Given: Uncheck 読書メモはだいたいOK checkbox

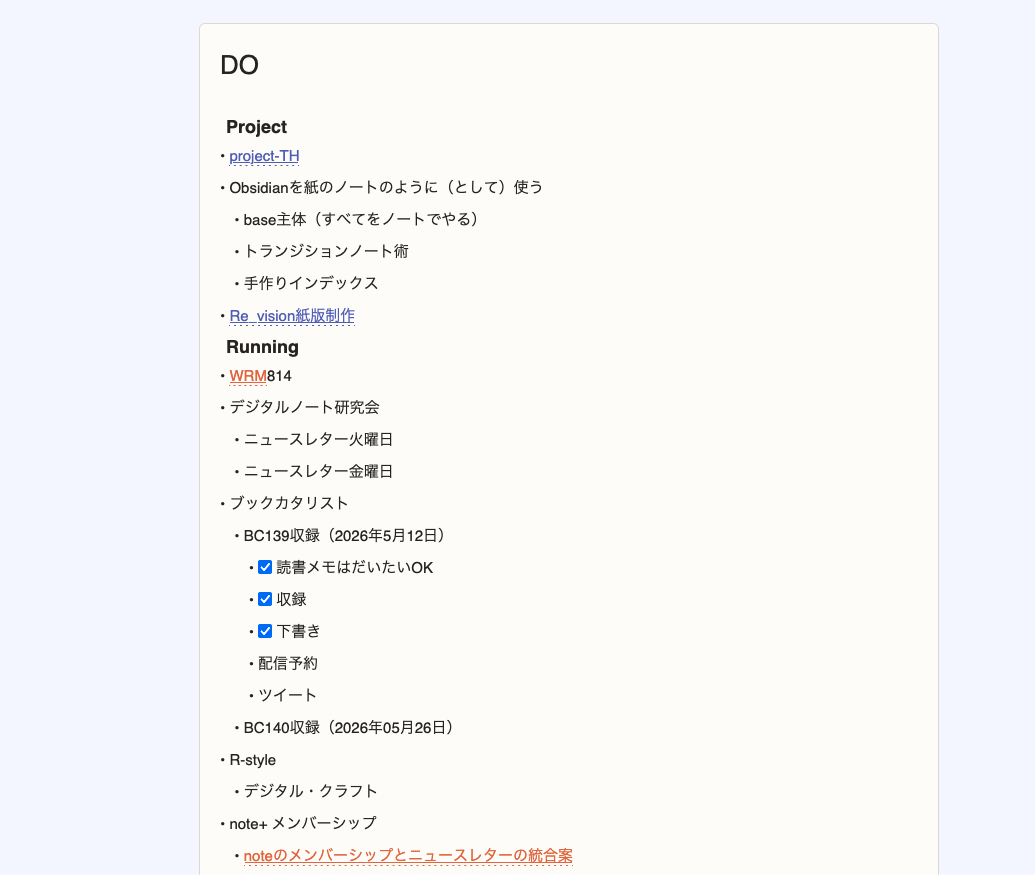Looking at the screenshot, I should tap(265, 567).
